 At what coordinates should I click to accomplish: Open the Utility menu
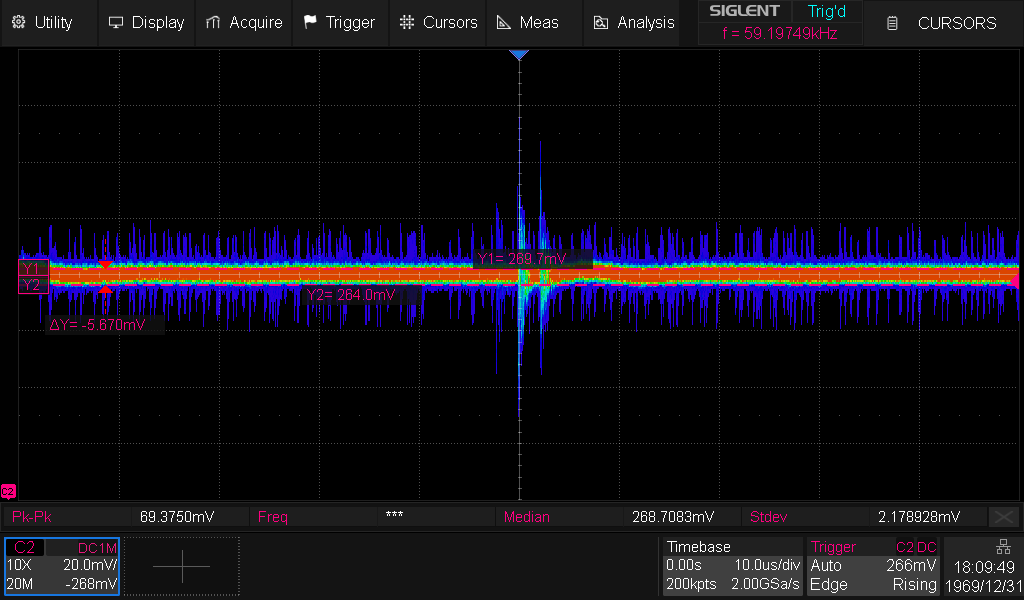click(42, 22)
